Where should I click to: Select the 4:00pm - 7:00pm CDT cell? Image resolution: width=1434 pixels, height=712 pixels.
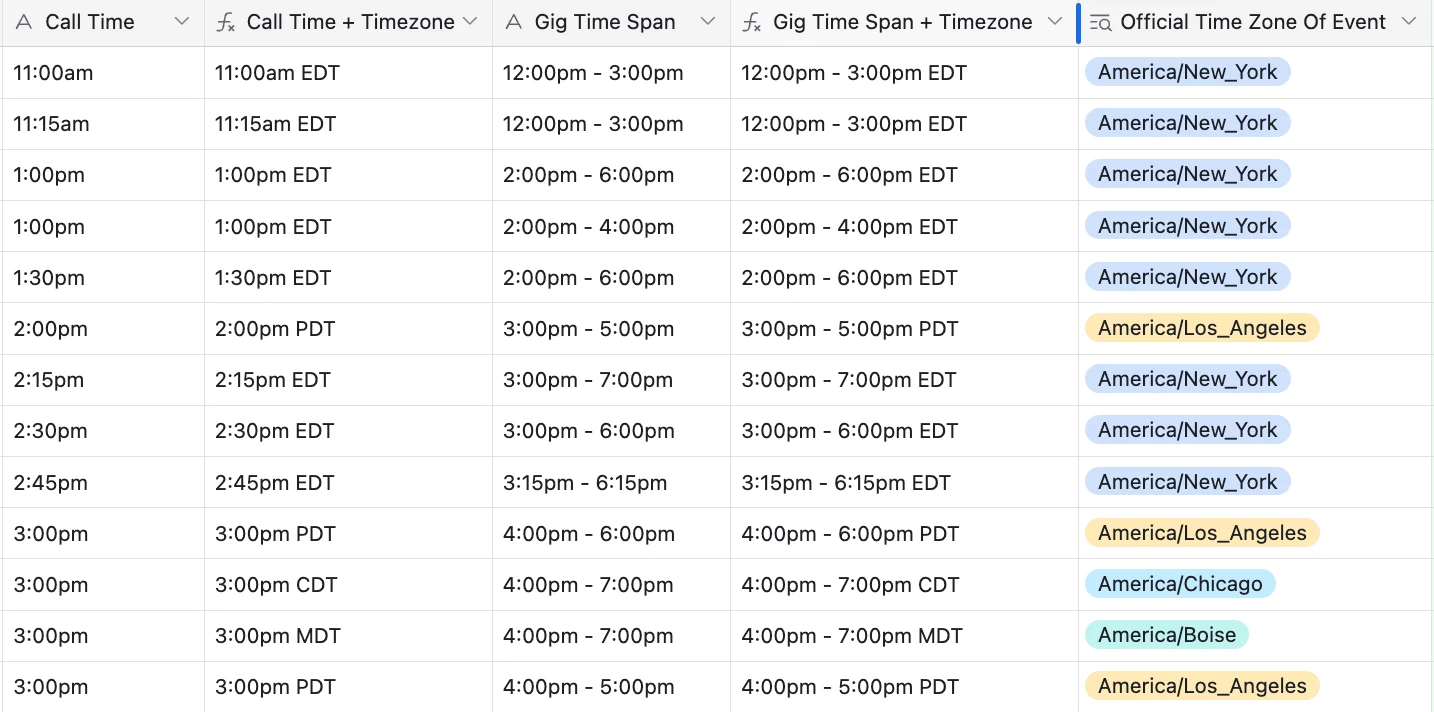(x=904, y=585)
